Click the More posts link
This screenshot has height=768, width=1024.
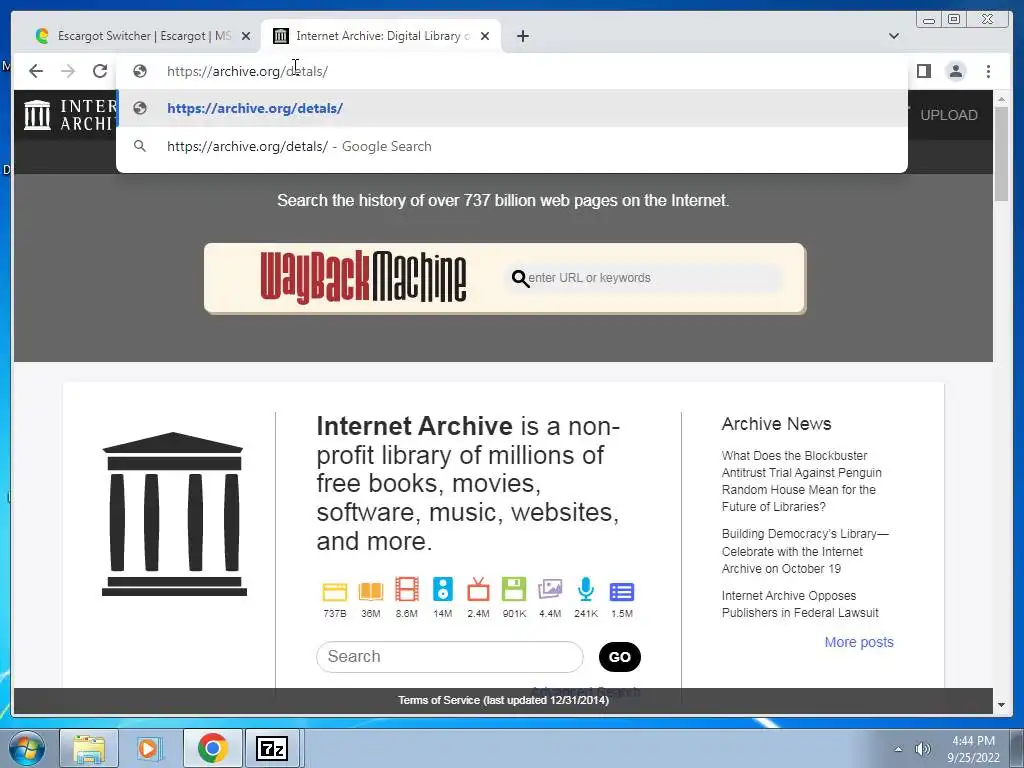tap(859, 642)
